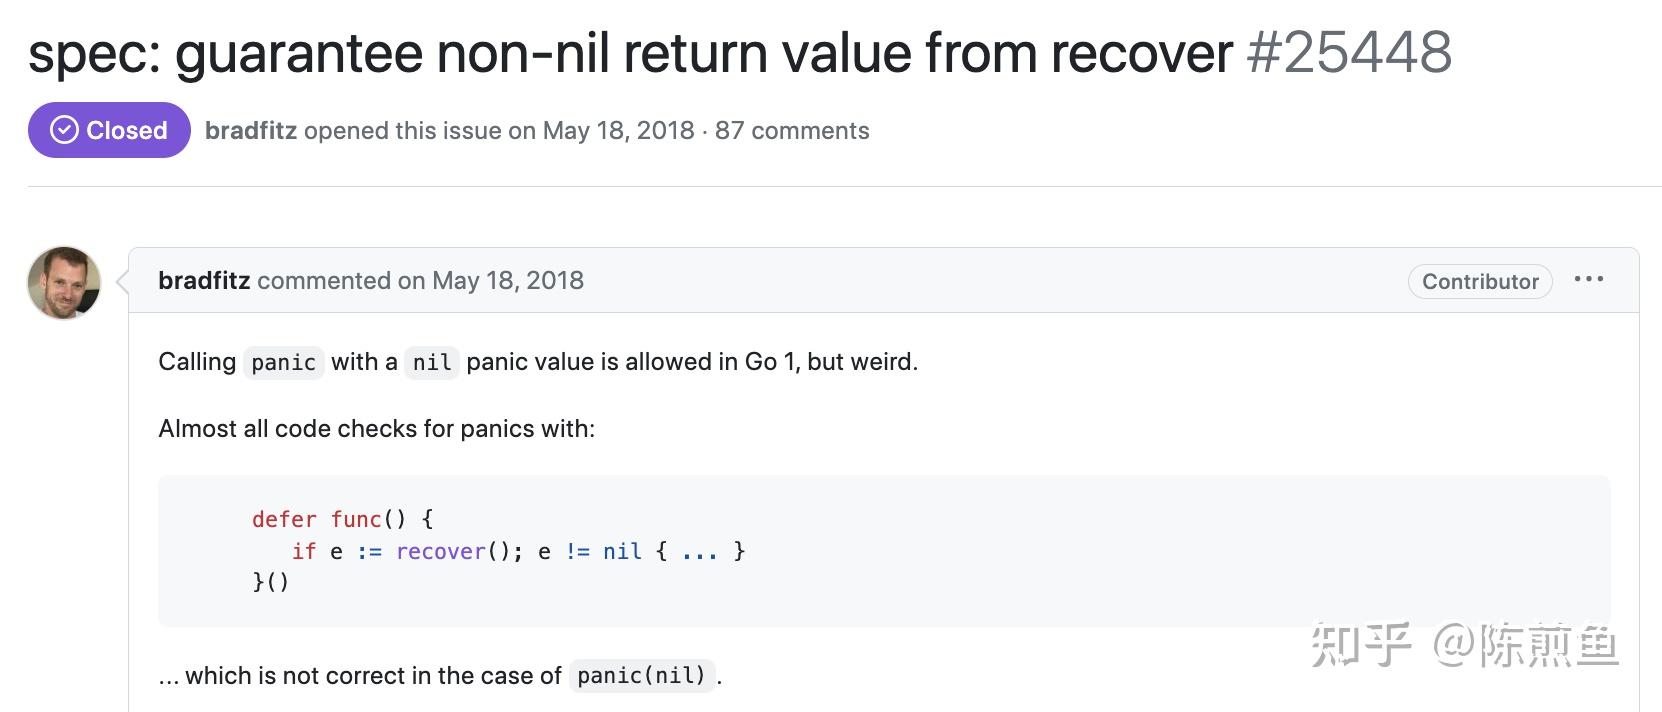
Task: Open bradfitz author link beside Closed badge
Action: click(x=250, y=131)
